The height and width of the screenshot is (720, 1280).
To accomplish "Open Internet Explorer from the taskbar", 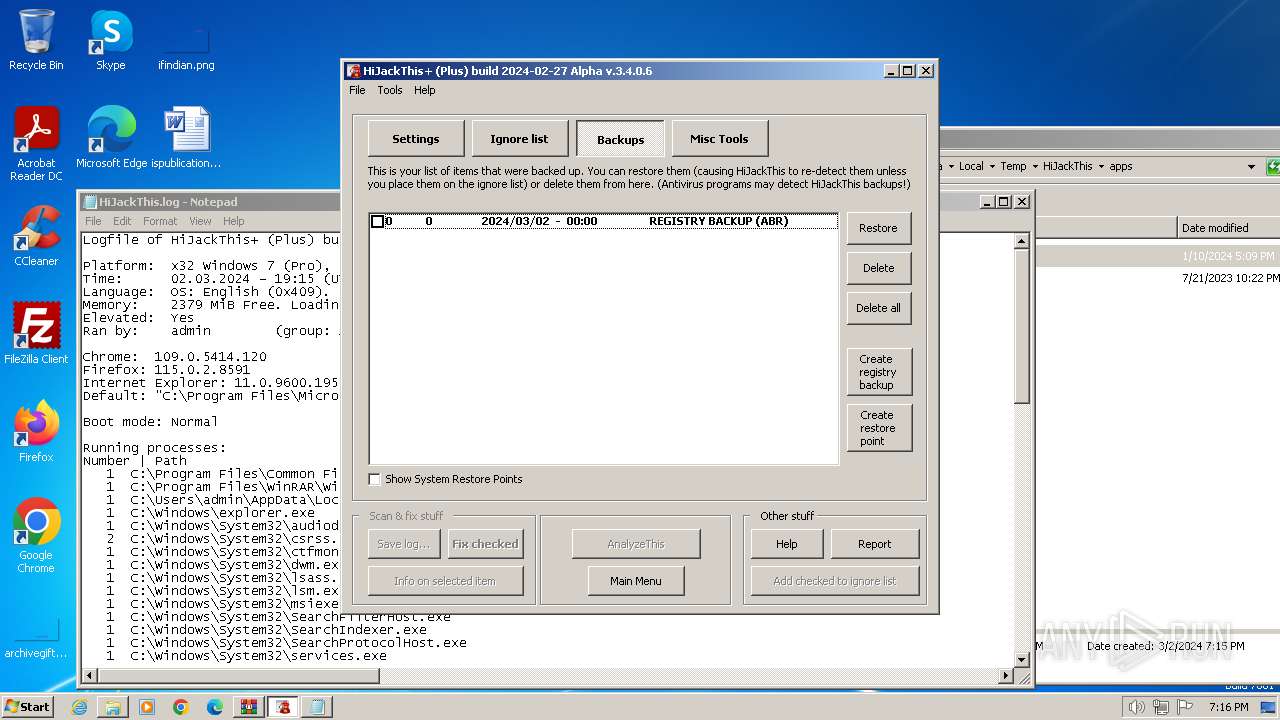I will (79, 707).
